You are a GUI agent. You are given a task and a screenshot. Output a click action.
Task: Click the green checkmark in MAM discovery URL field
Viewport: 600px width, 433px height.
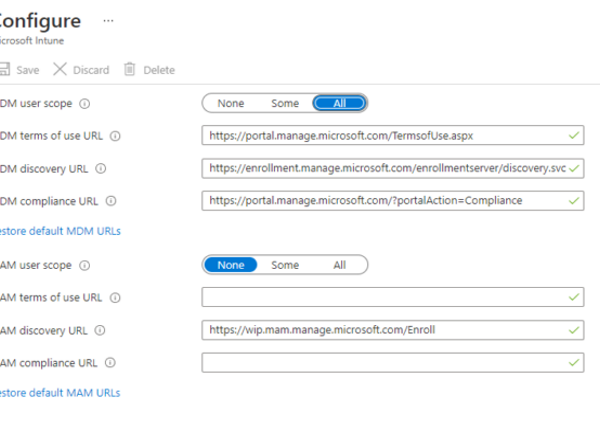[574, 330]
